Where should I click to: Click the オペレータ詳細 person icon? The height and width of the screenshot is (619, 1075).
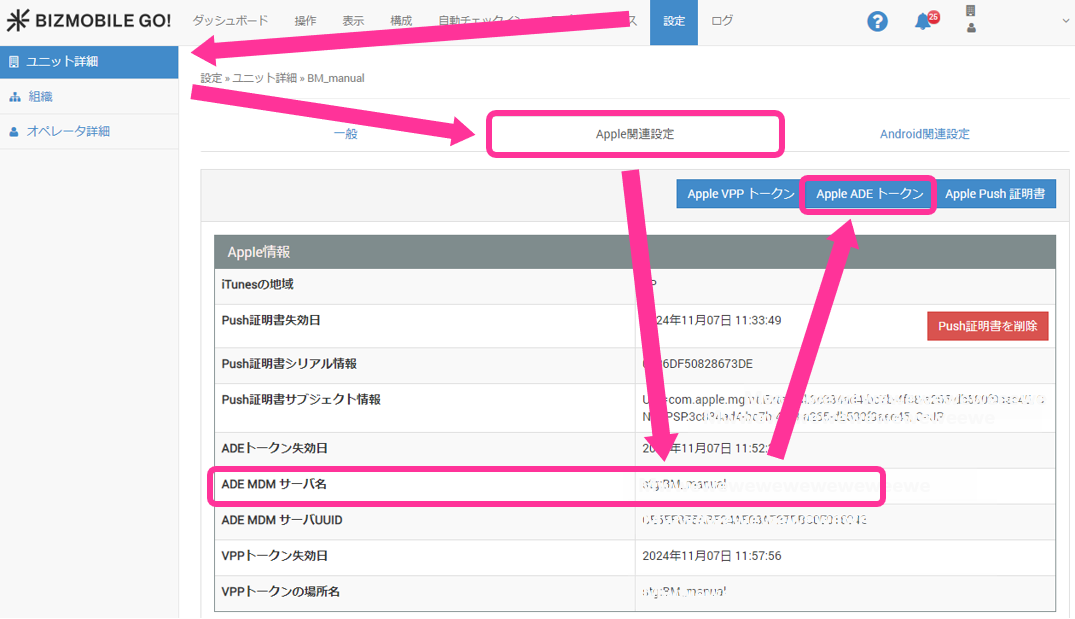coord(14,132)
